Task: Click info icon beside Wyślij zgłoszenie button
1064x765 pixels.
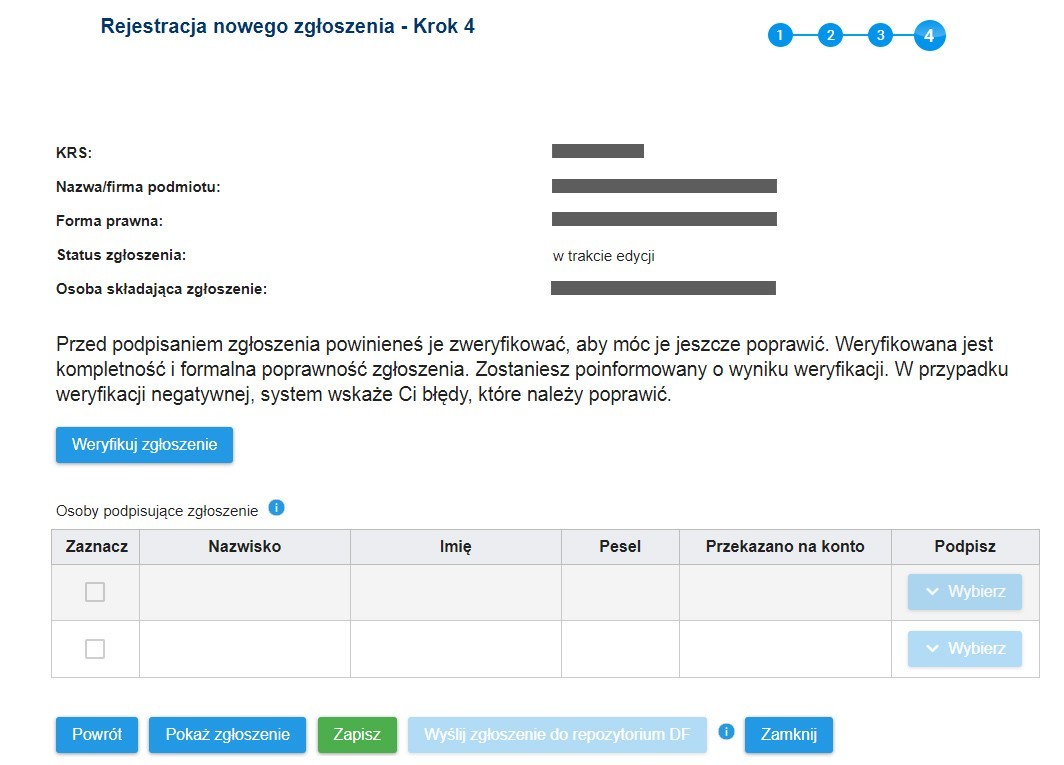Action: tap(726, 732)
